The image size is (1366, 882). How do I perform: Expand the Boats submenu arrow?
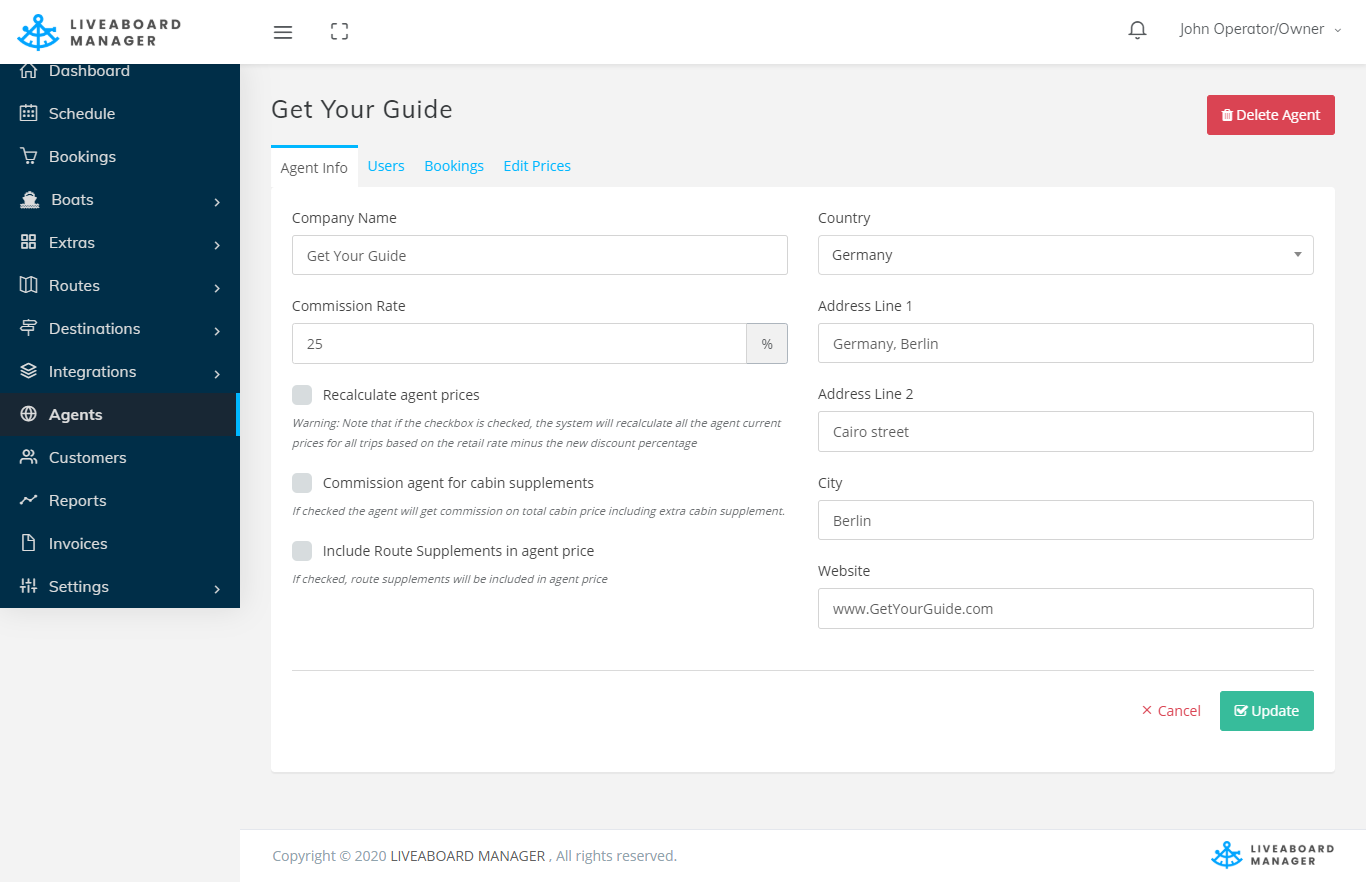(217, 201)
